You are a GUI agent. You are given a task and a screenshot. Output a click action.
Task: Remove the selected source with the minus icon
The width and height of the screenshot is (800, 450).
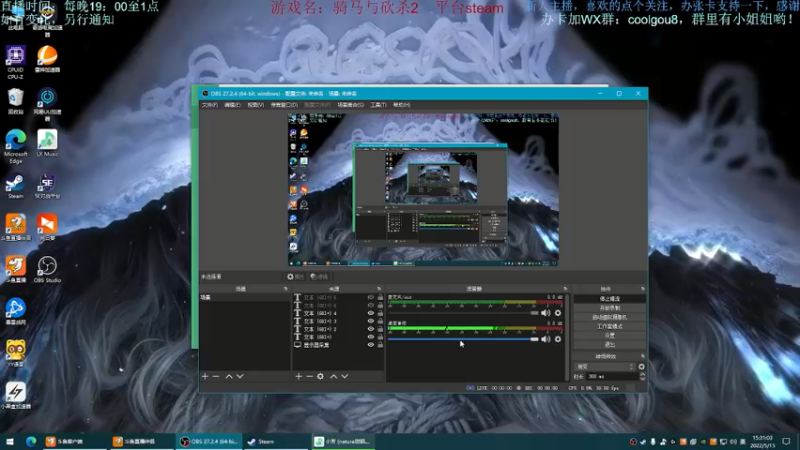(x=309, y=376)
